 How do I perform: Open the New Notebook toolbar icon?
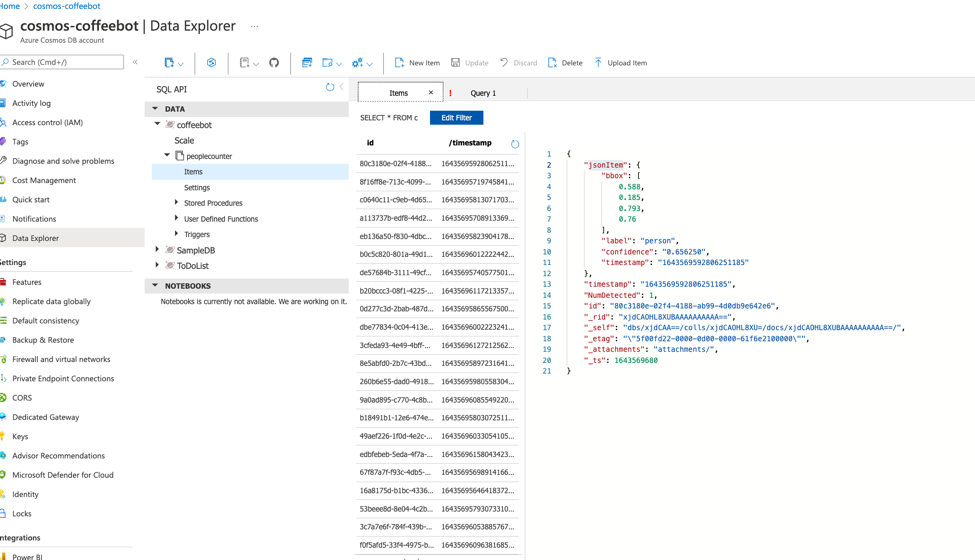[244, 63]
